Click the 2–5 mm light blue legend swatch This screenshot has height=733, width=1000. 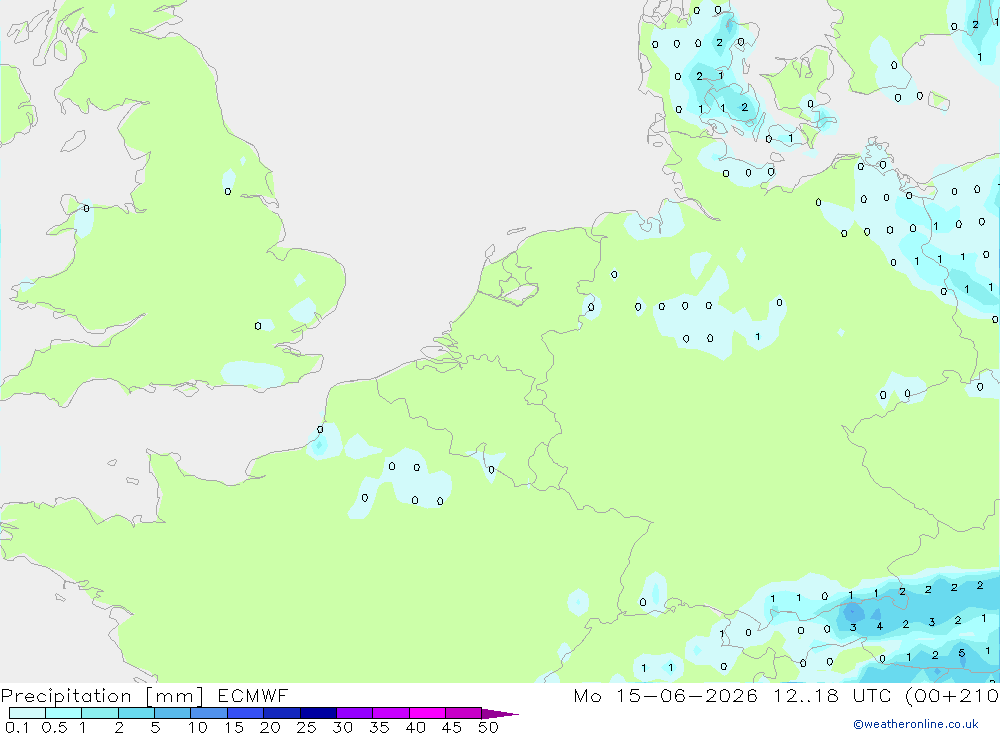136,713
